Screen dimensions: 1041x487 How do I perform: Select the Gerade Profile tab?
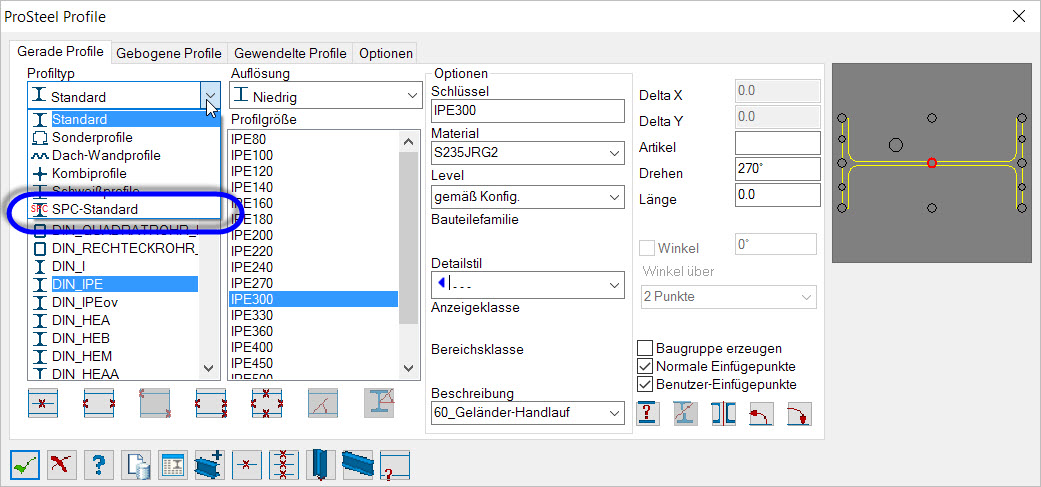pyautogui.click(x=60, y=52)
